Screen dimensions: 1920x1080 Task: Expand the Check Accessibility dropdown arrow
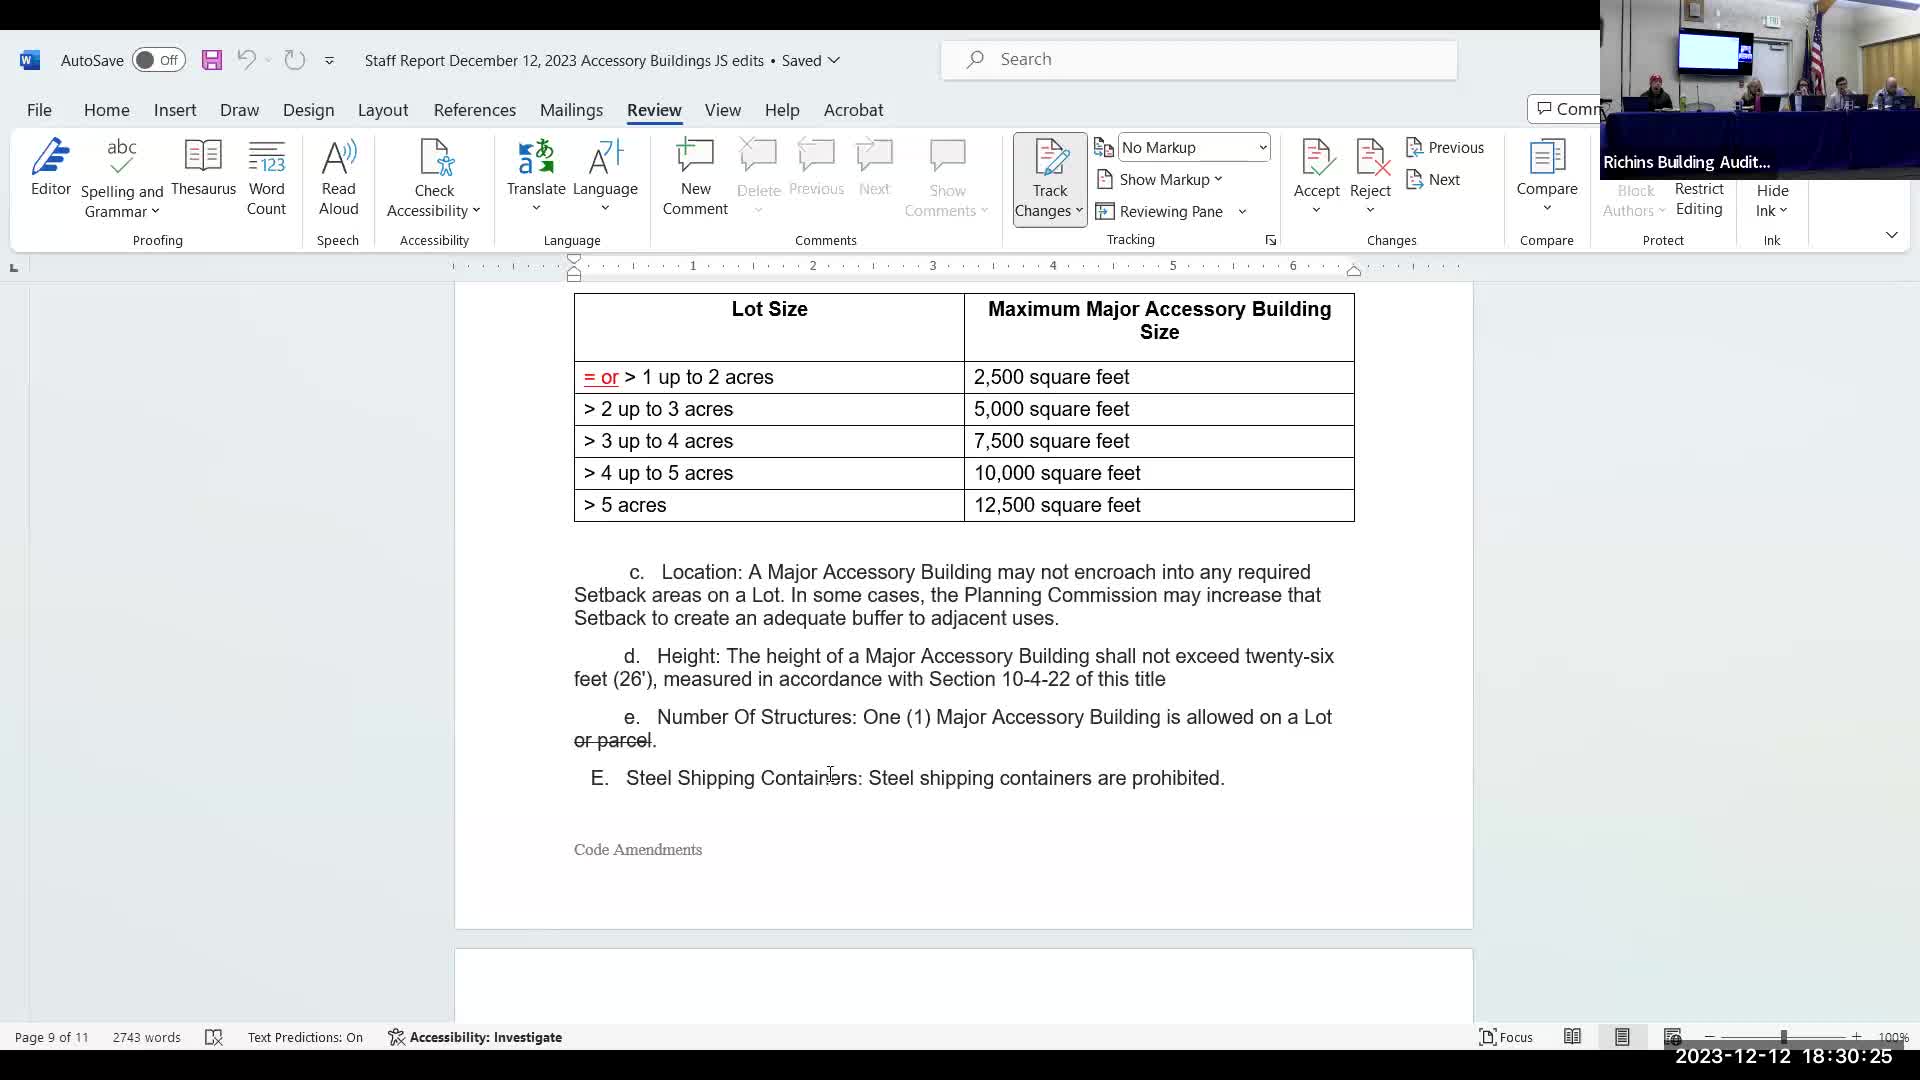tap(476, 211)
